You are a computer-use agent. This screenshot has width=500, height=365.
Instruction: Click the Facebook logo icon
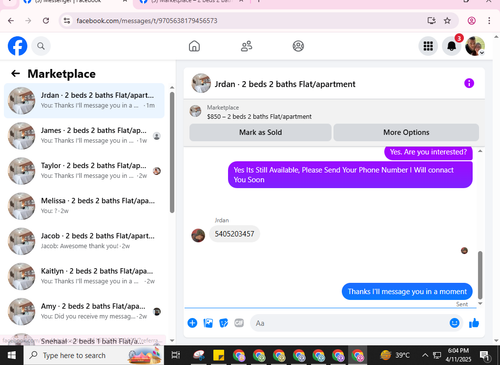click(x=17, y=46)
